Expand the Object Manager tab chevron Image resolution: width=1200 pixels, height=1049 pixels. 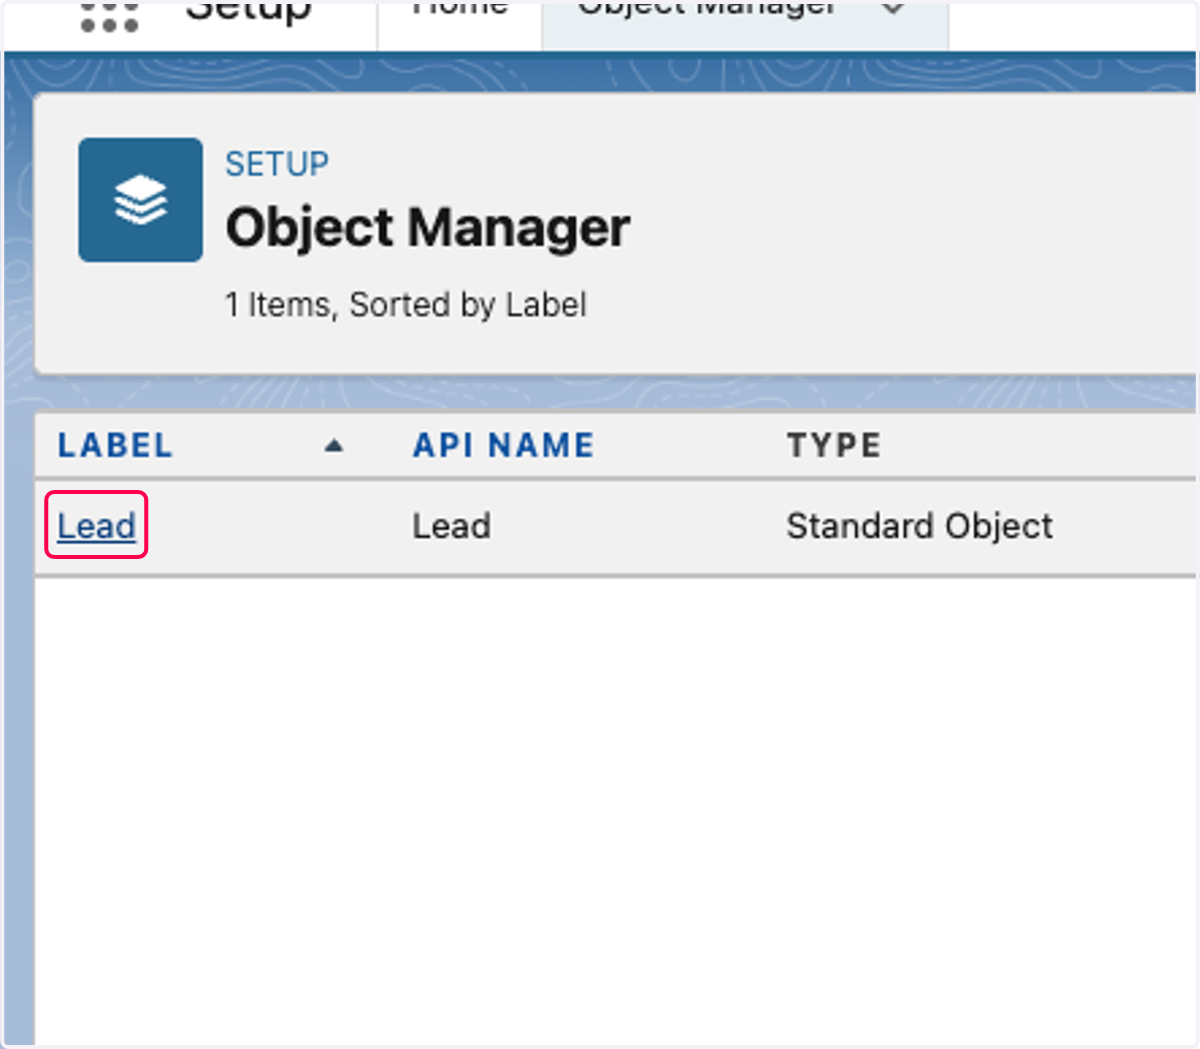(893, 10)
